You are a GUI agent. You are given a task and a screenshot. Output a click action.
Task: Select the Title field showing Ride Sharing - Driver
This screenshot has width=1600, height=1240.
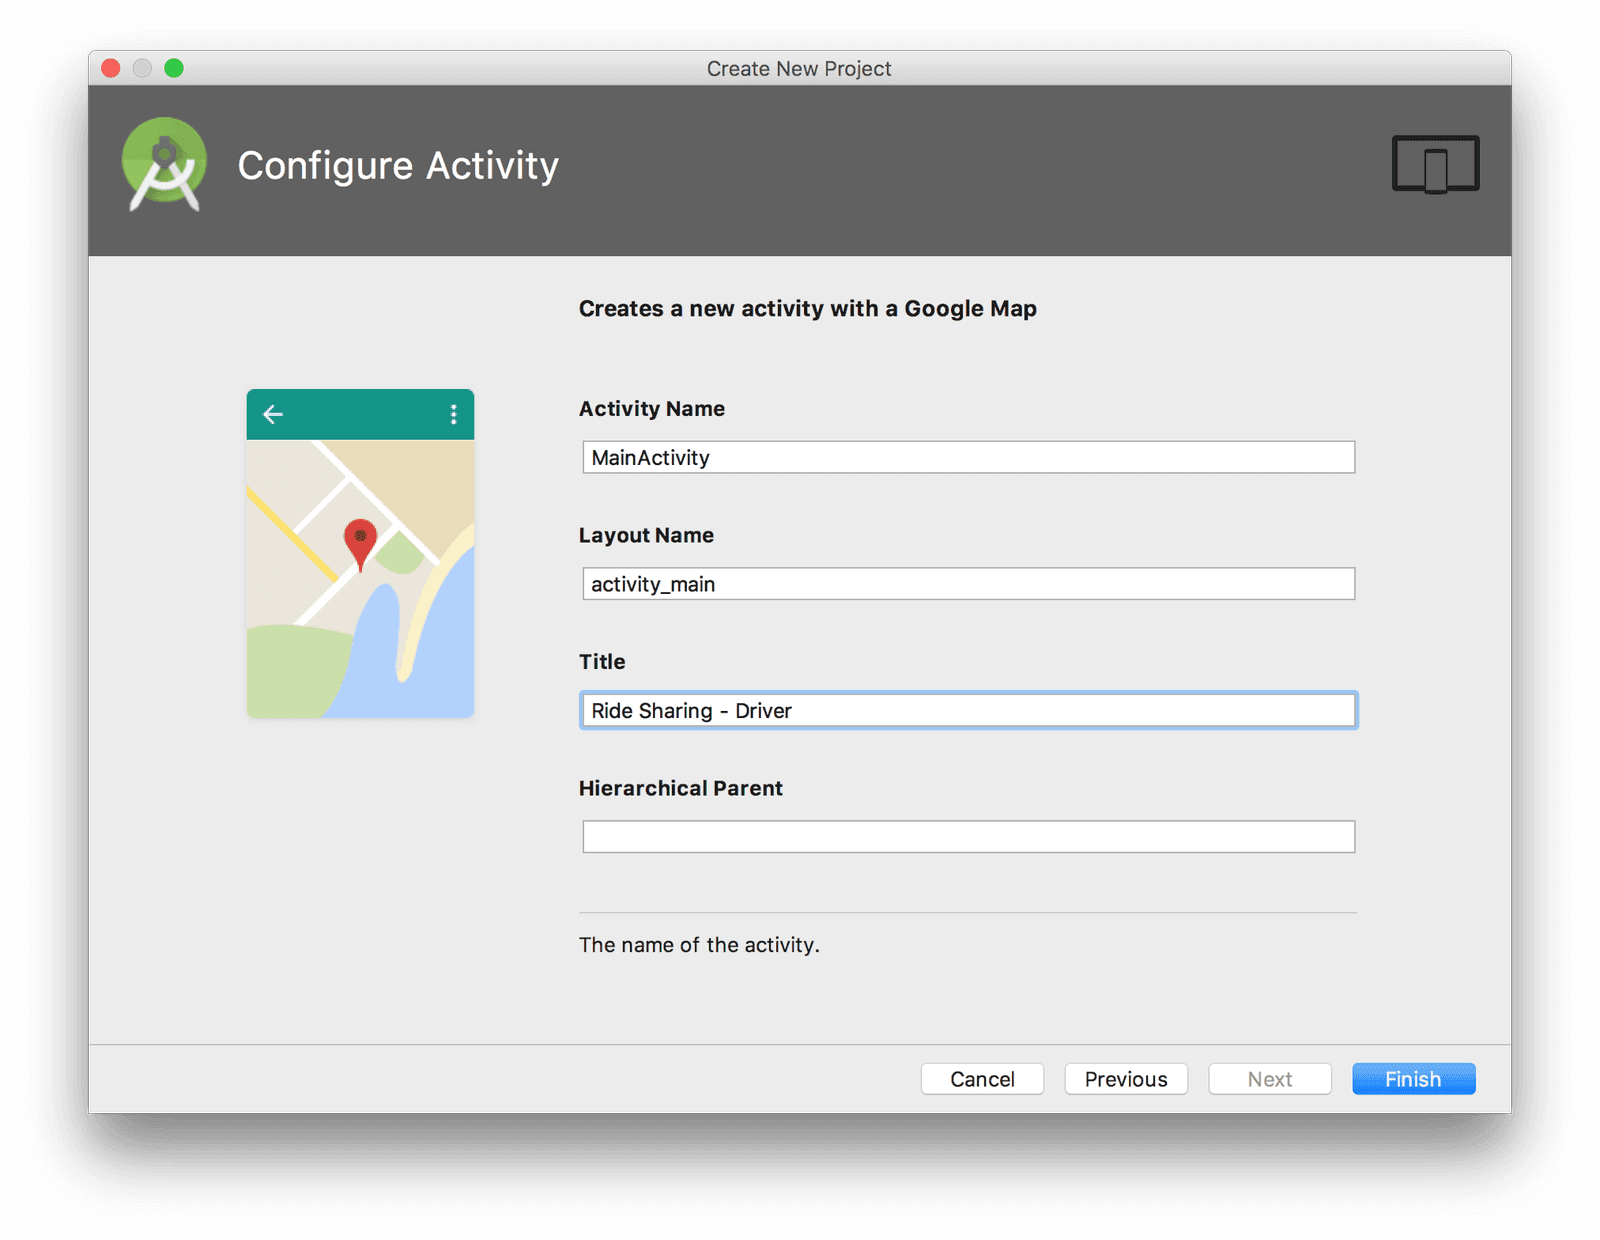(x=968, y=710)
